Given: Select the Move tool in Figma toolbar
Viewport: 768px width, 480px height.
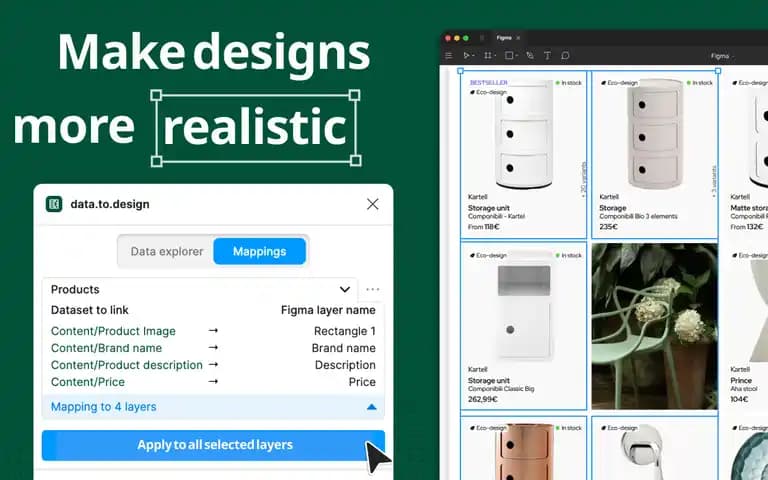Looking at the screenshot, I should [466, 56].
